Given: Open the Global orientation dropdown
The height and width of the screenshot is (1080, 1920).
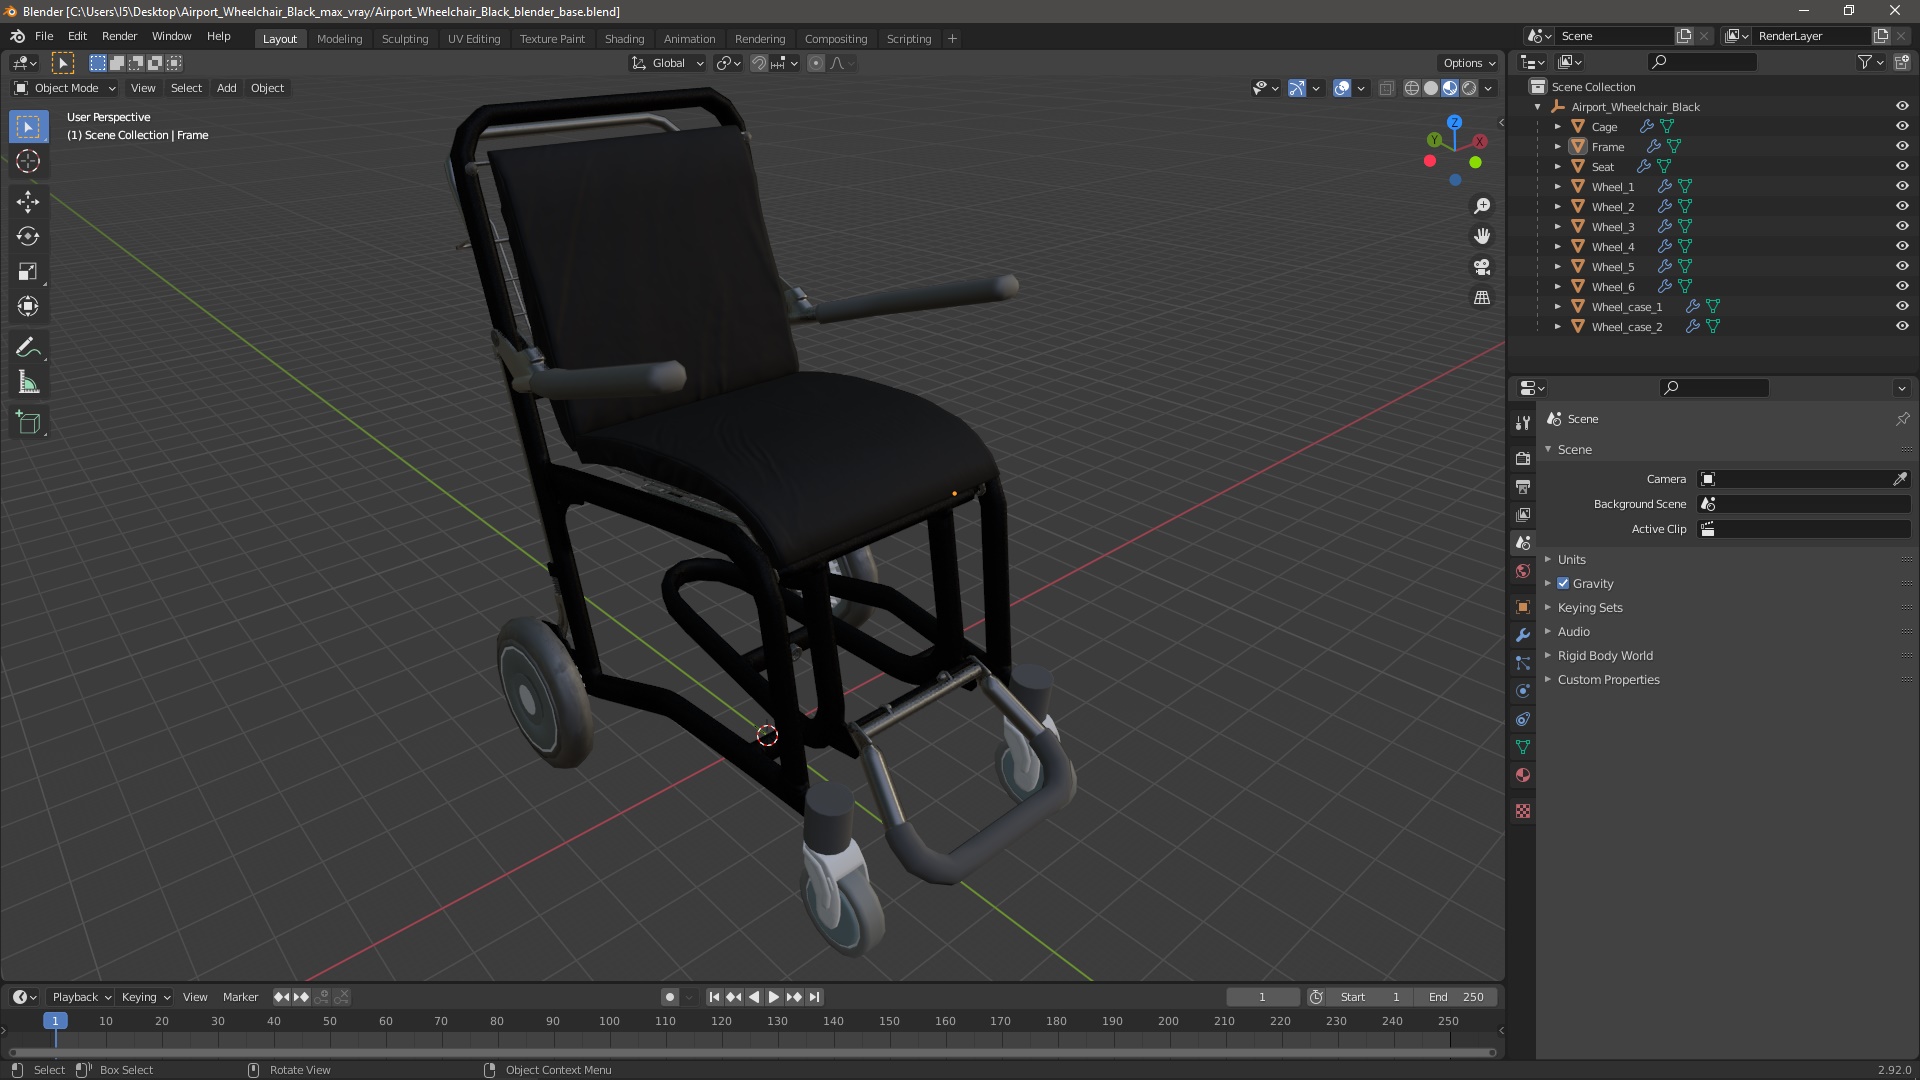Looking at the screenshot, I should pos(668,63).
